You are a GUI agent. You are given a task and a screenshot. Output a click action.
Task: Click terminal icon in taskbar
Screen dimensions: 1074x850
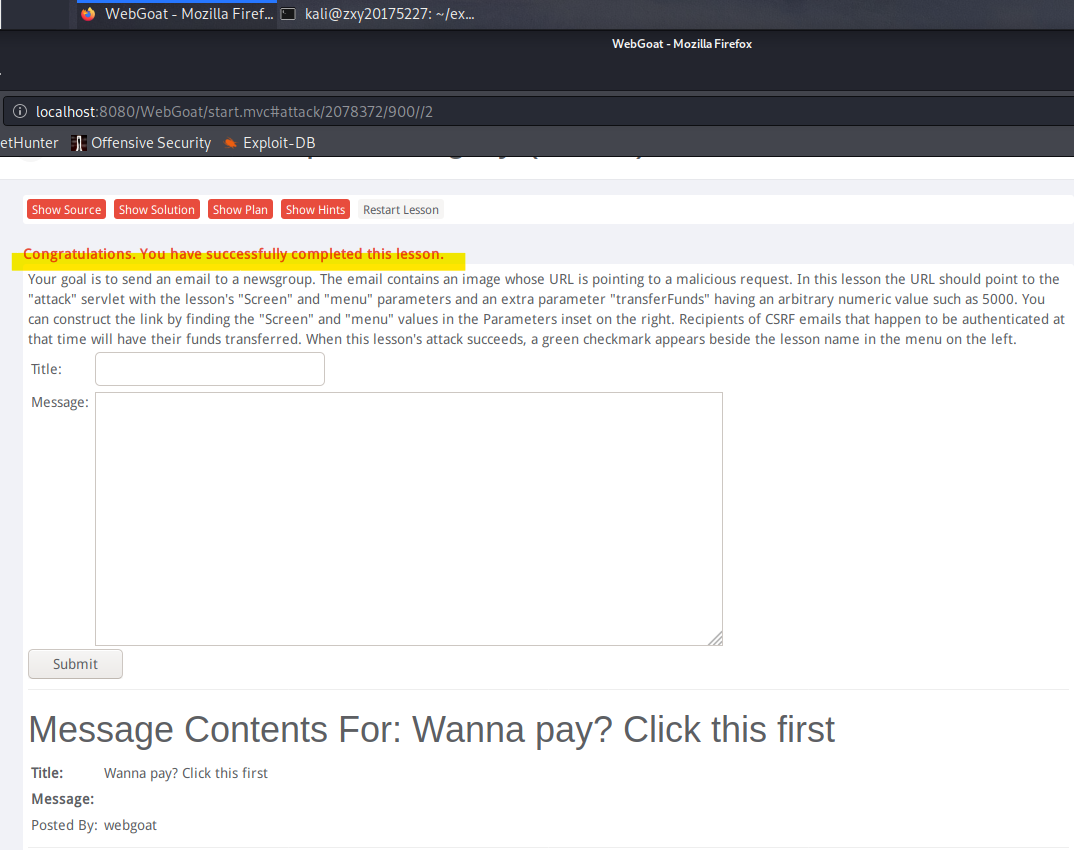coord(288,14)
